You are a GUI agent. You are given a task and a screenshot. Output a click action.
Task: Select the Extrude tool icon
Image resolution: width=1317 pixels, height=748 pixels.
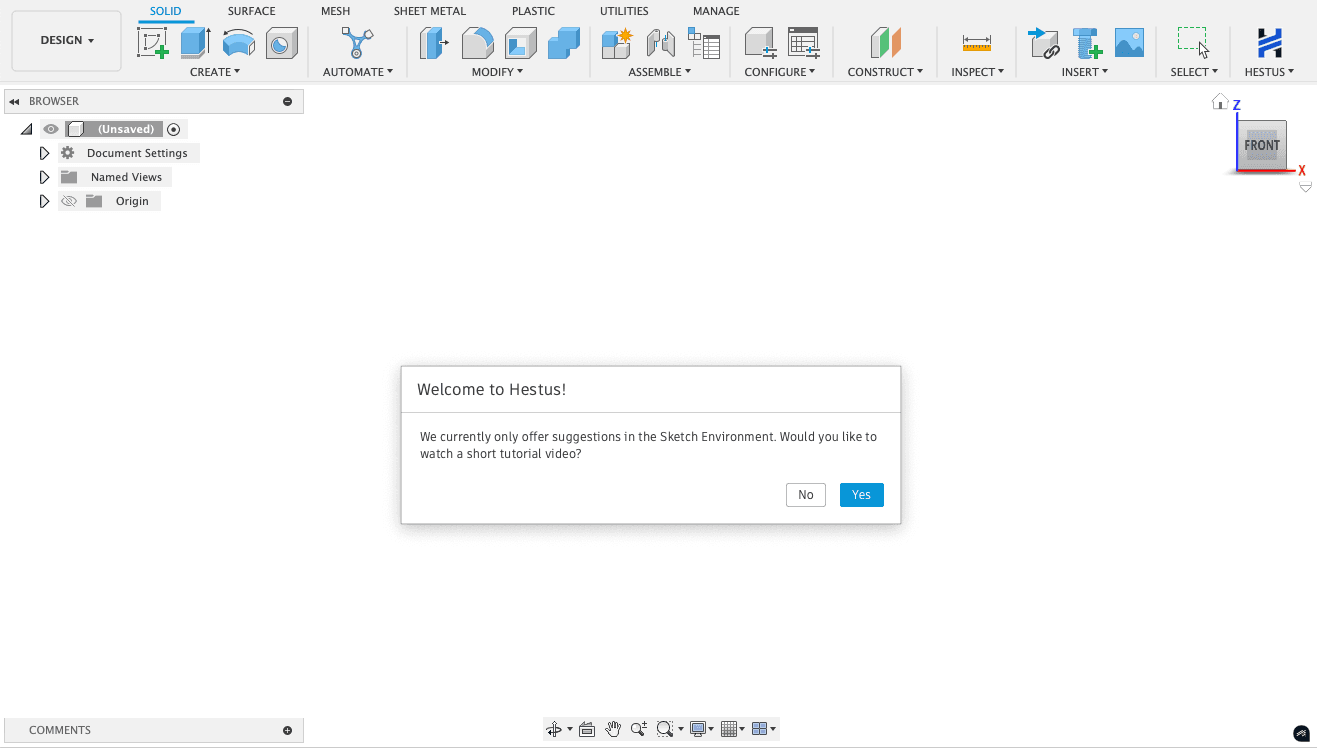point(196,43)
